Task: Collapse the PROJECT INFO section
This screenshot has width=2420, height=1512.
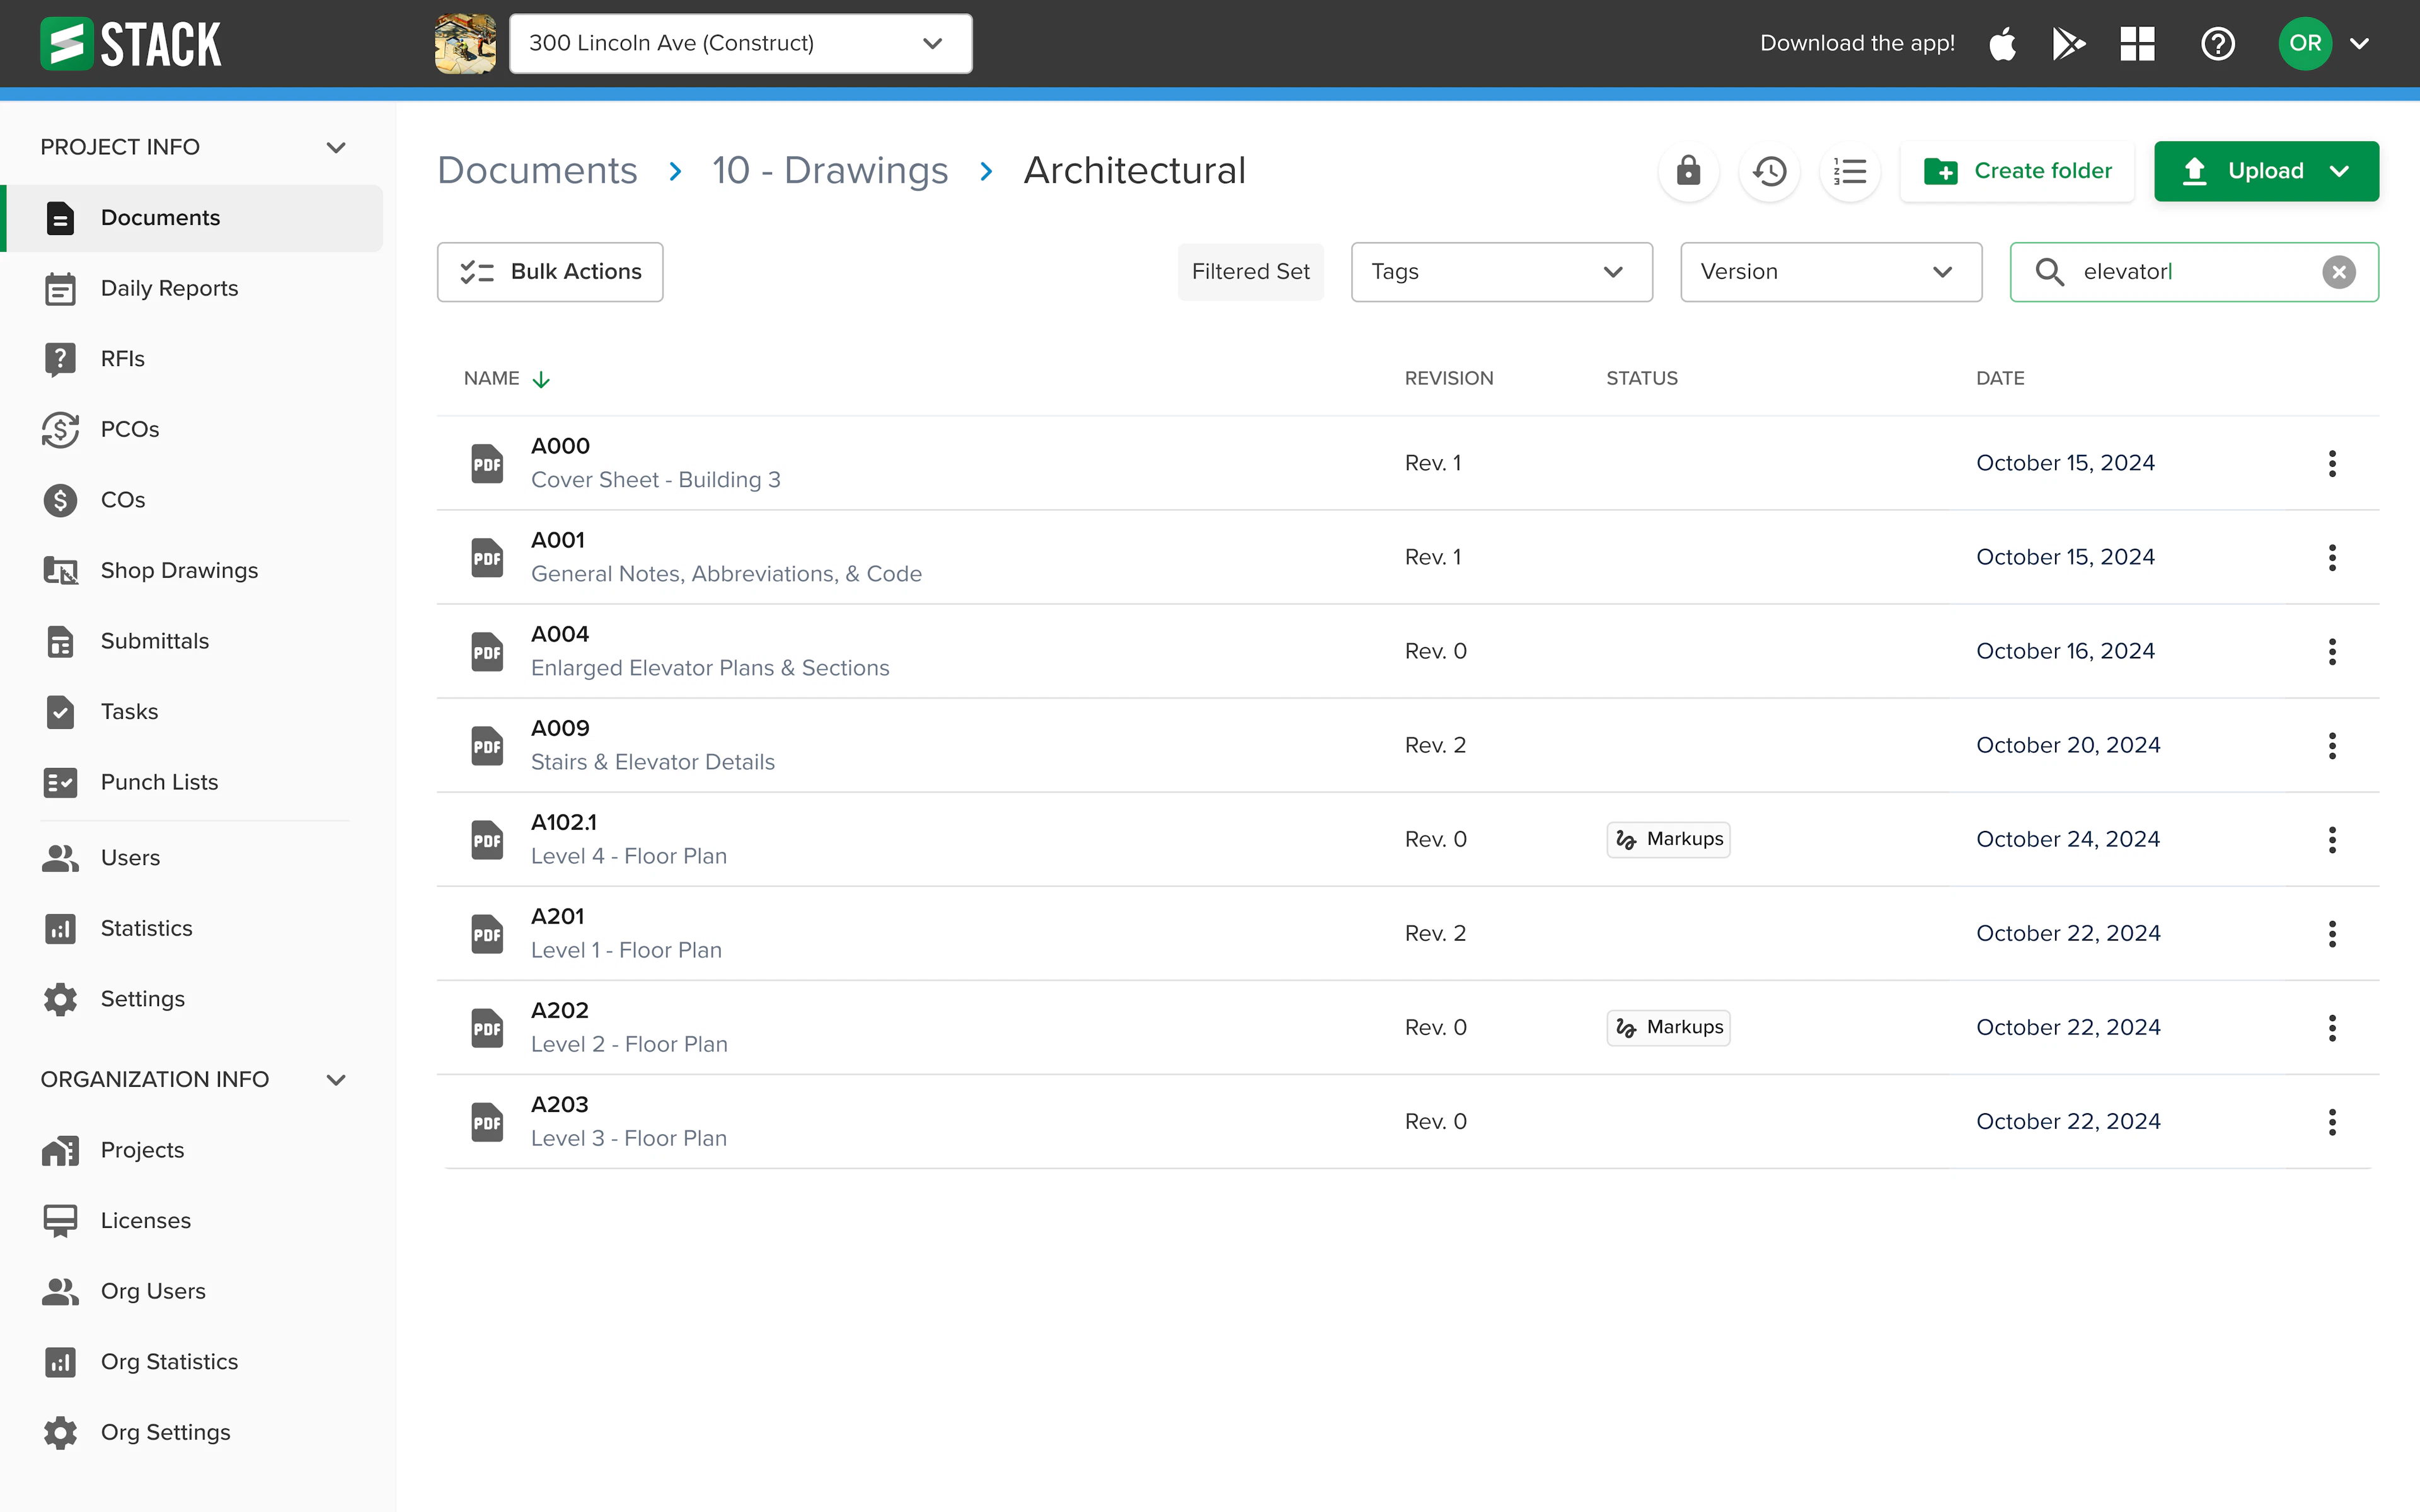Action: pos(336,146)
